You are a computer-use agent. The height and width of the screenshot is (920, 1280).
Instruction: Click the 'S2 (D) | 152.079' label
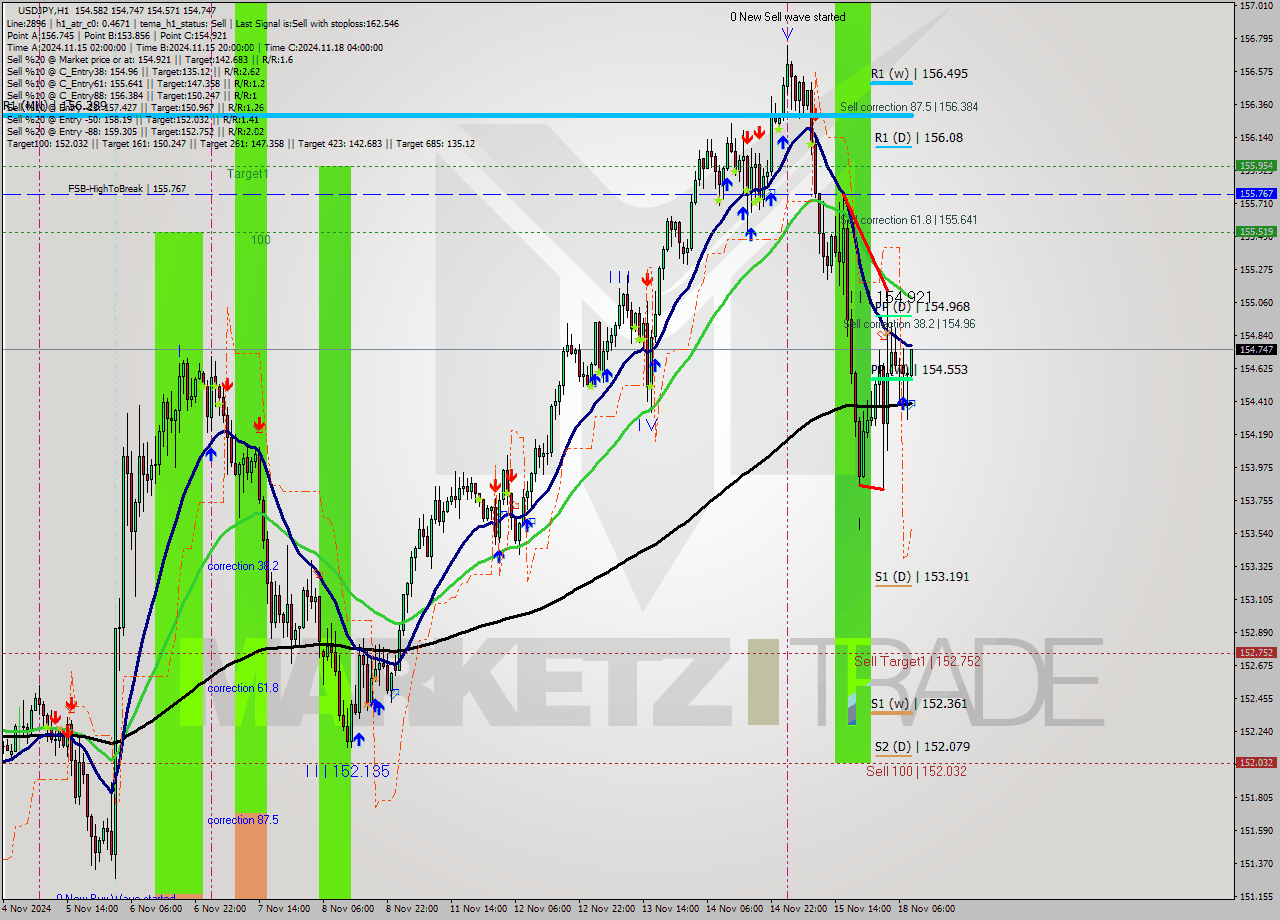coord(921,747)
